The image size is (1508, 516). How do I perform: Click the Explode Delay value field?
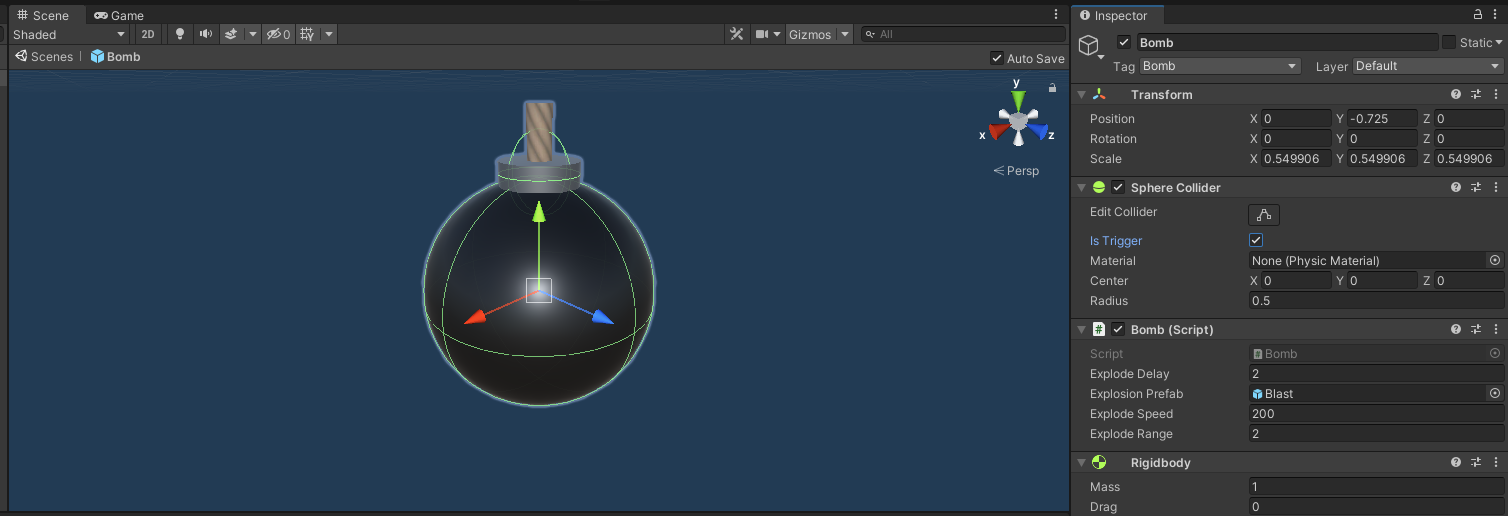coord(1375,374)
